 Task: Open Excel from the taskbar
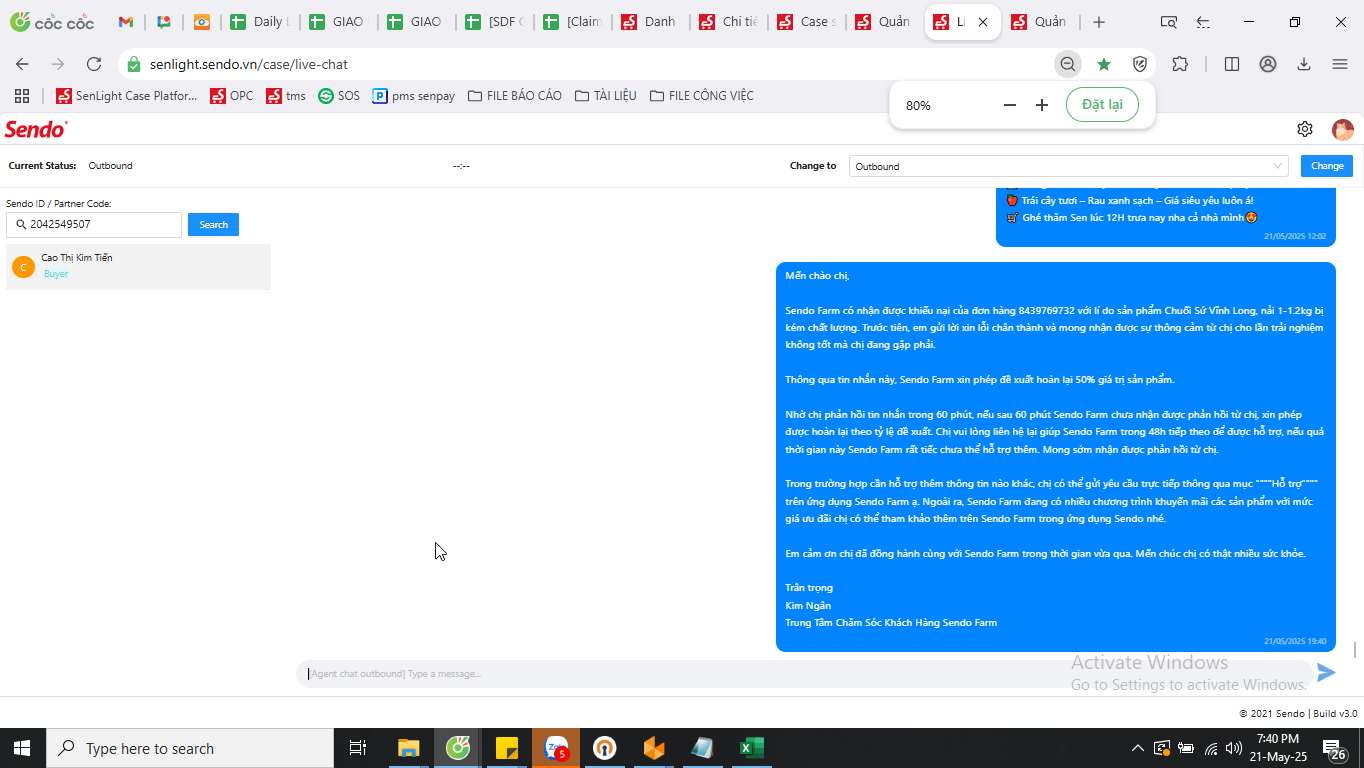pos(751,748)
